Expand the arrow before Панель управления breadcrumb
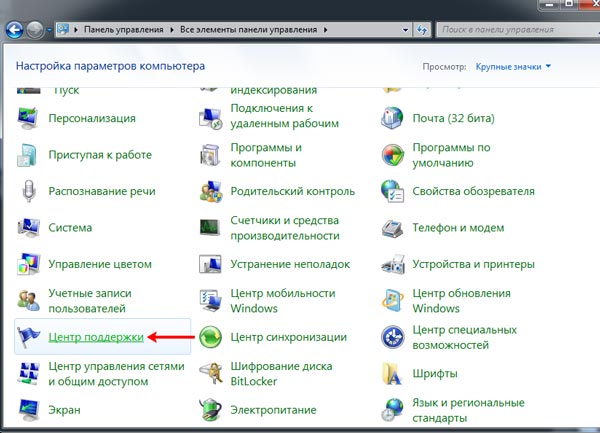Screen dimensions: 600x433 [x=76, y=30]
